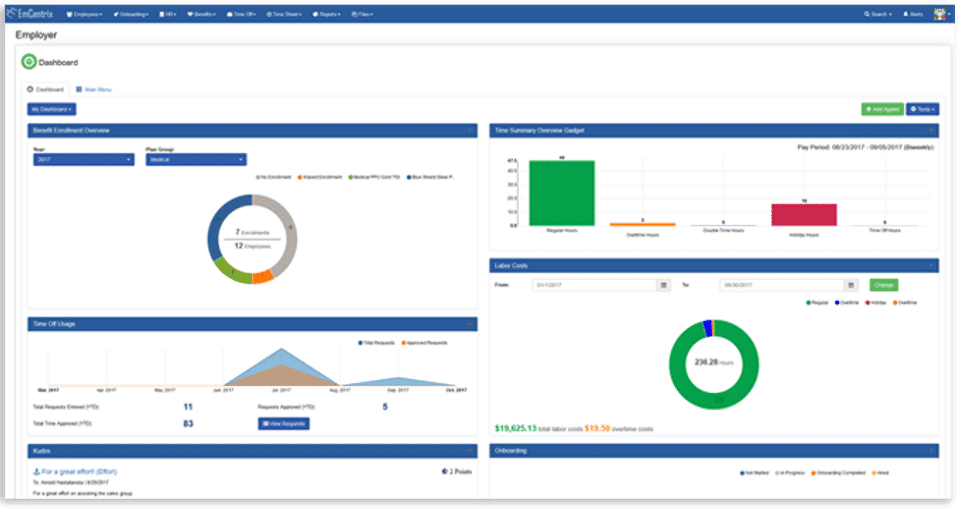Open the 'For a great effort' kudos link

tap(75, 472)
